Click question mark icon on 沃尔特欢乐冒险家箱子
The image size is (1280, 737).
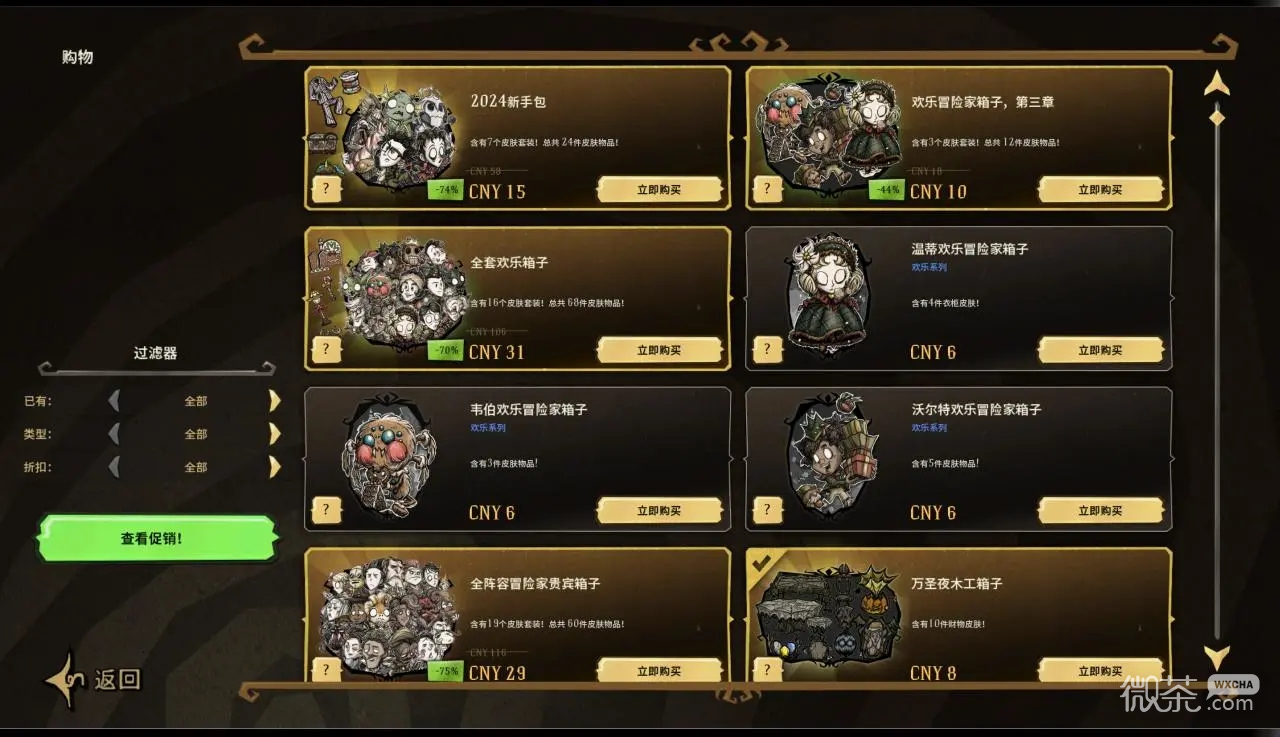(x=768, y=510)
